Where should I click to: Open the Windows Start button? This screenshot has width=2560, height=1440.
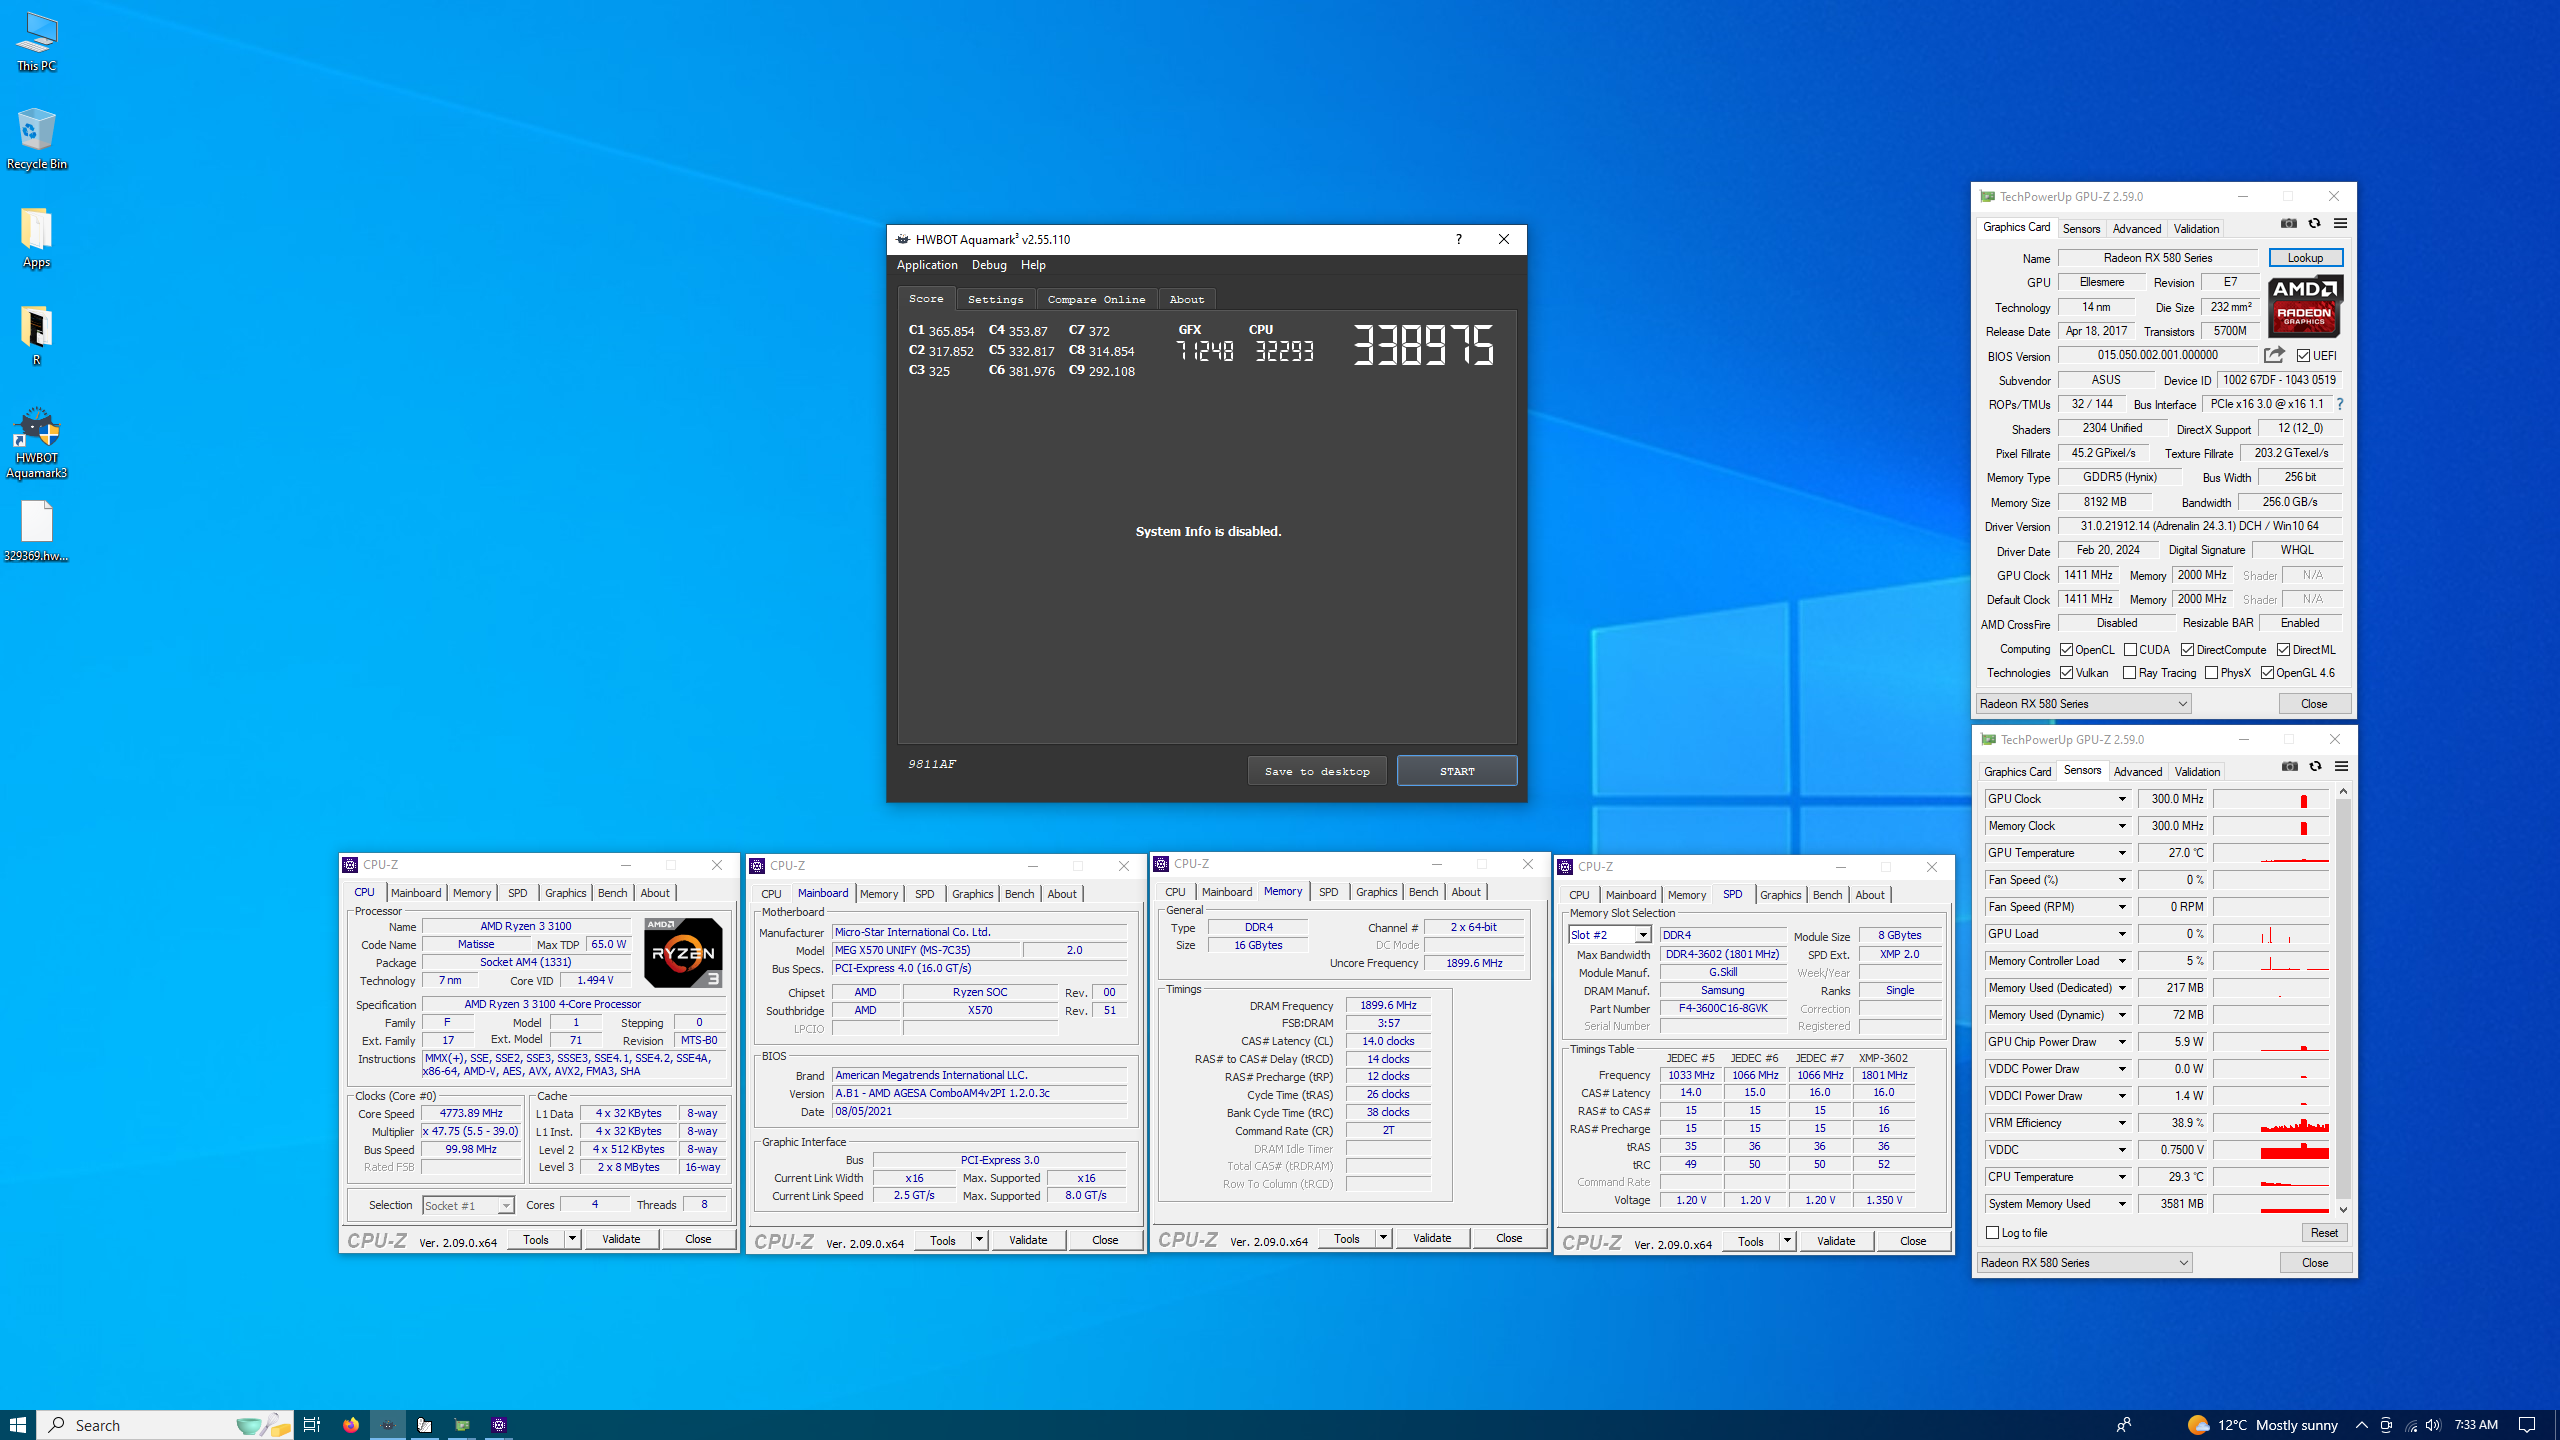(x=18, y=1425)
